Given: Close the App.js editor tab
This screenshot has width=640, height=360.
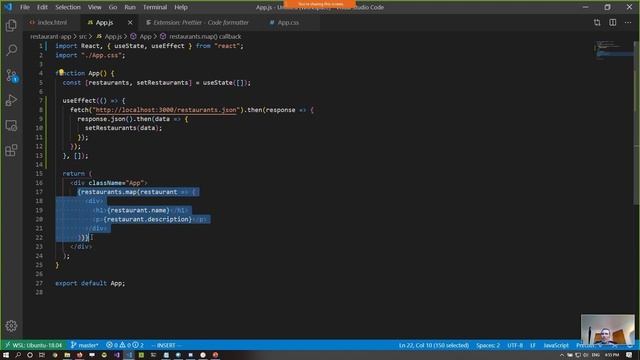Looking at the screenshot, I should pyautogui.click(x=130, y=22).
